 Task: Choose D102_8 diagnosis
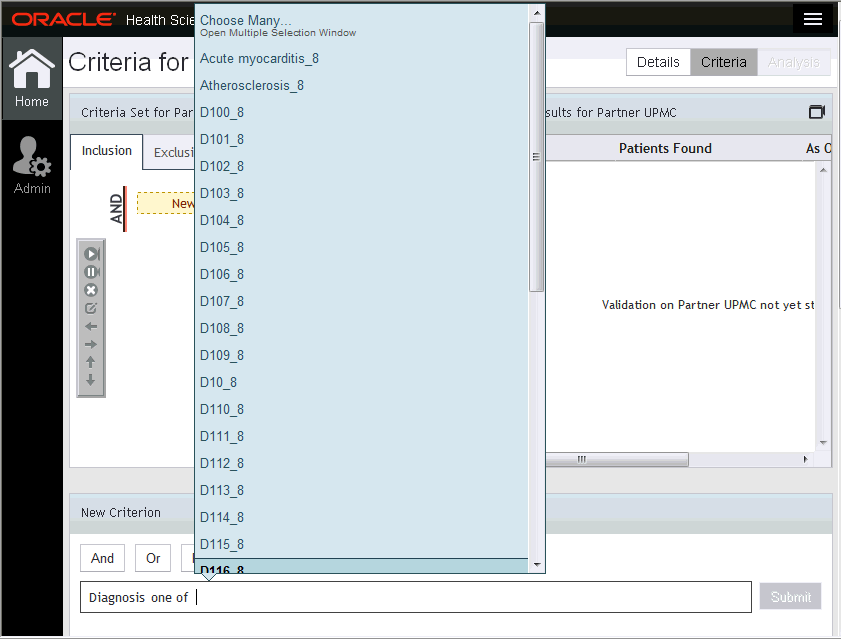[x=362, y=166]
